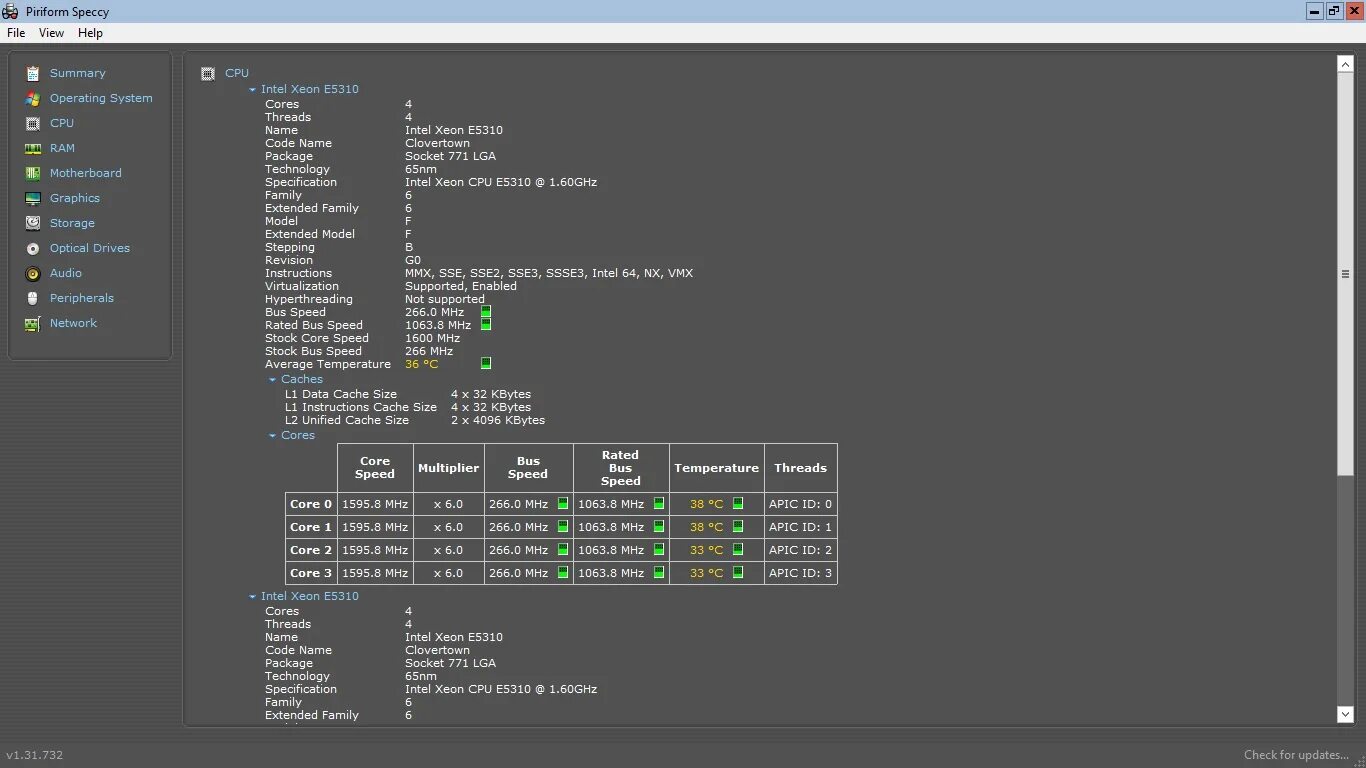The width and height of the screenshot is (1366, 768).
Task: Open the Optical Drives section label
Action: pos(90,248)
